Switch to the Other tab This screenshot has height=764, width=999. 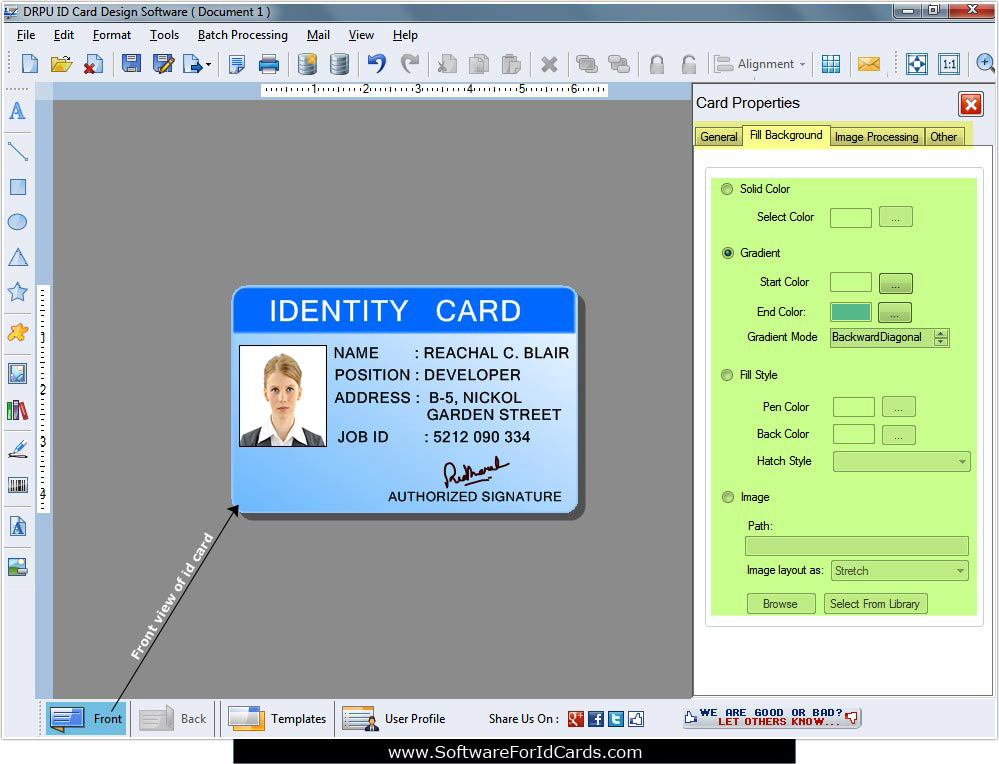944,136
